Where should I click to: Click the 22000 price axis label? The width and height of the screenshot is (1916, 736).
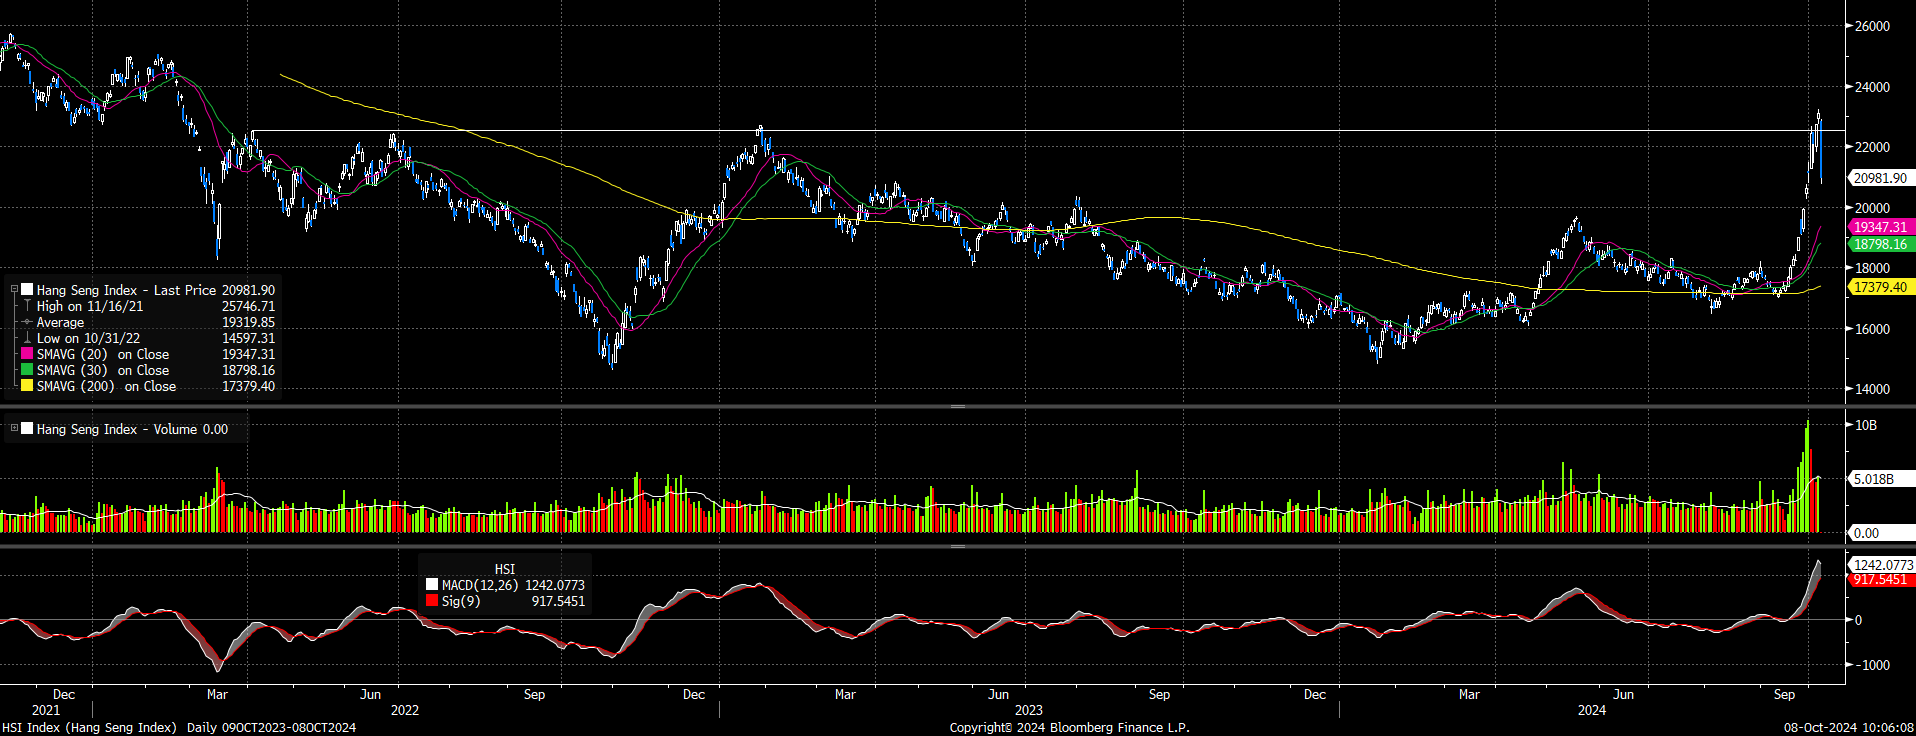pyautogui.click(x=1872, y=147)
